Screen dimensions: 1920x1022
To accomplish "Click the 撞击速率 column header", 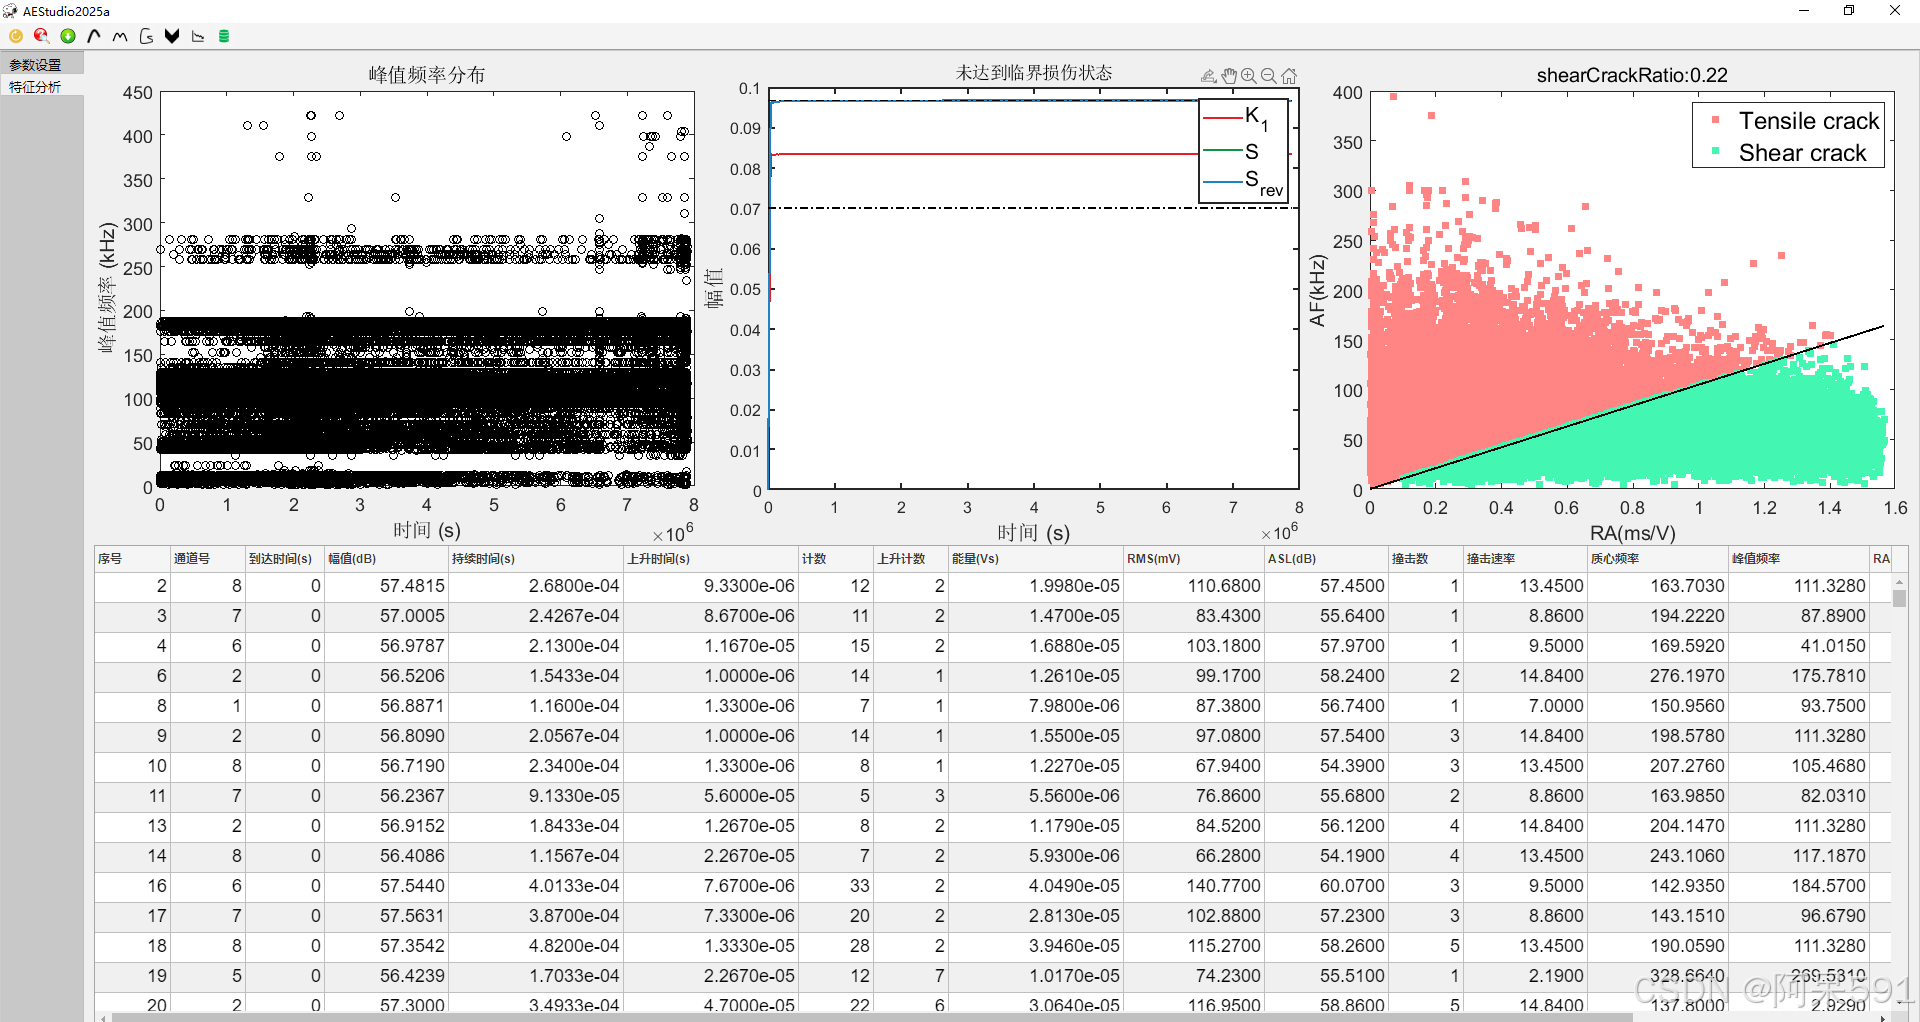I will 1525,559.
